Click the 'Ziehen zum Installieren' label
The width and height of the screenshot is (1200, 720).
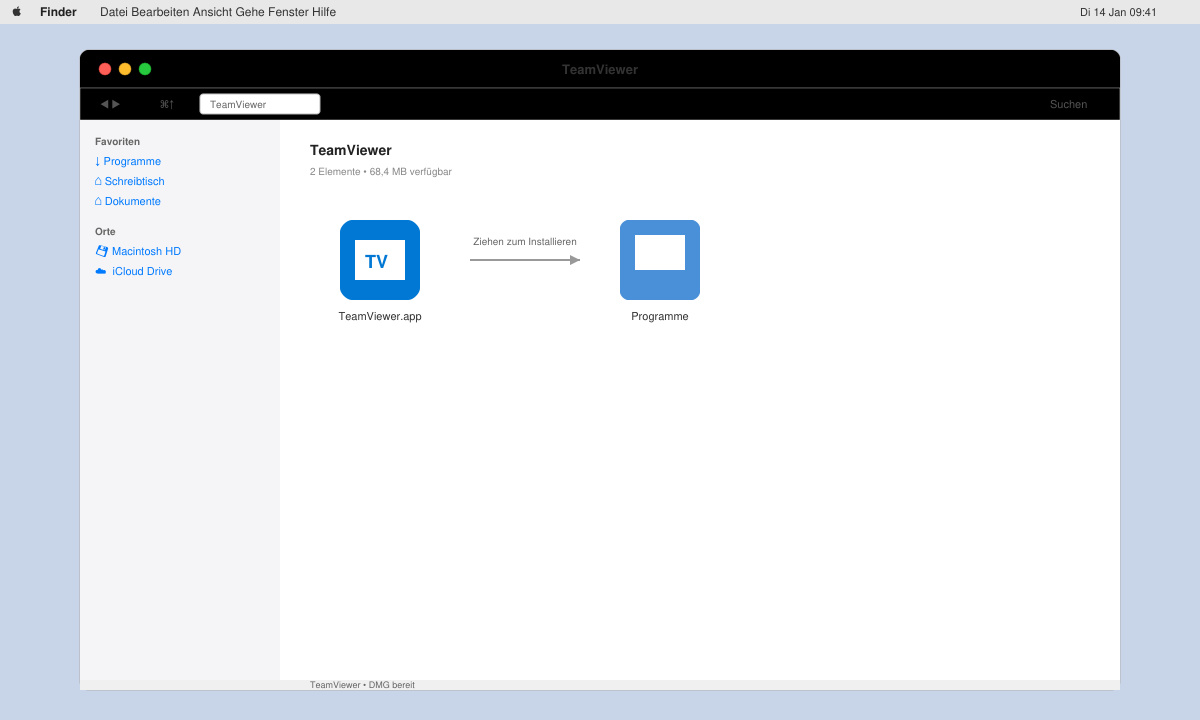(525, 241)
